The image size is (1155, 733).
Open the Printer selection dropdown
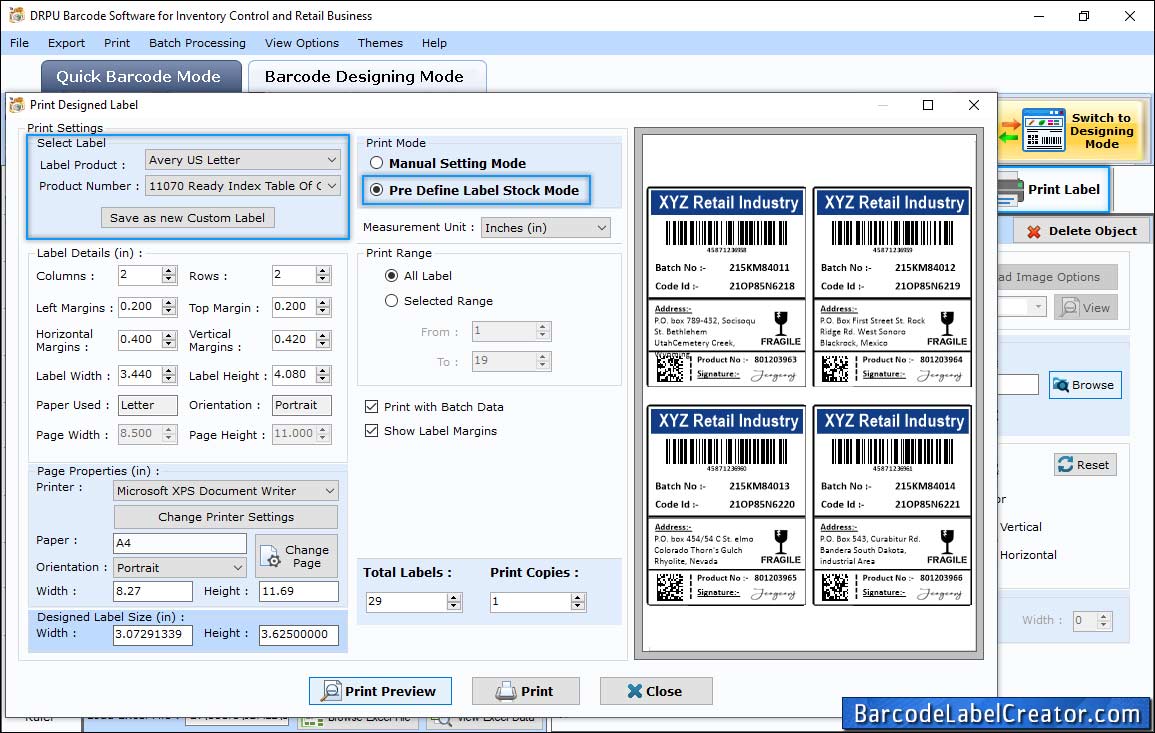(225, 491)
